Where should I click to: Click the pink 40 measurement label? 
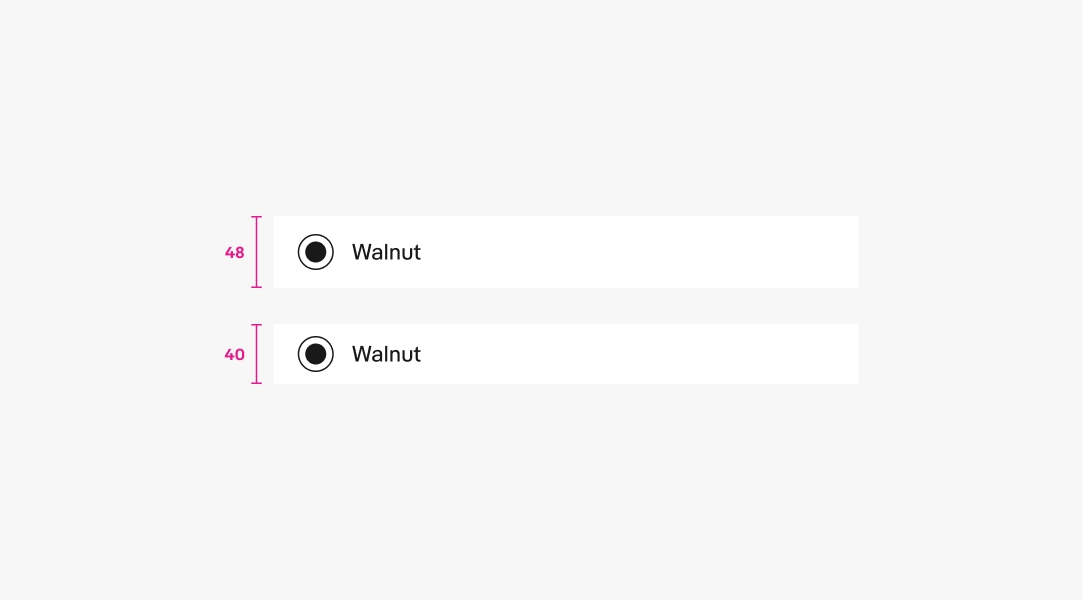coord(234,354)
